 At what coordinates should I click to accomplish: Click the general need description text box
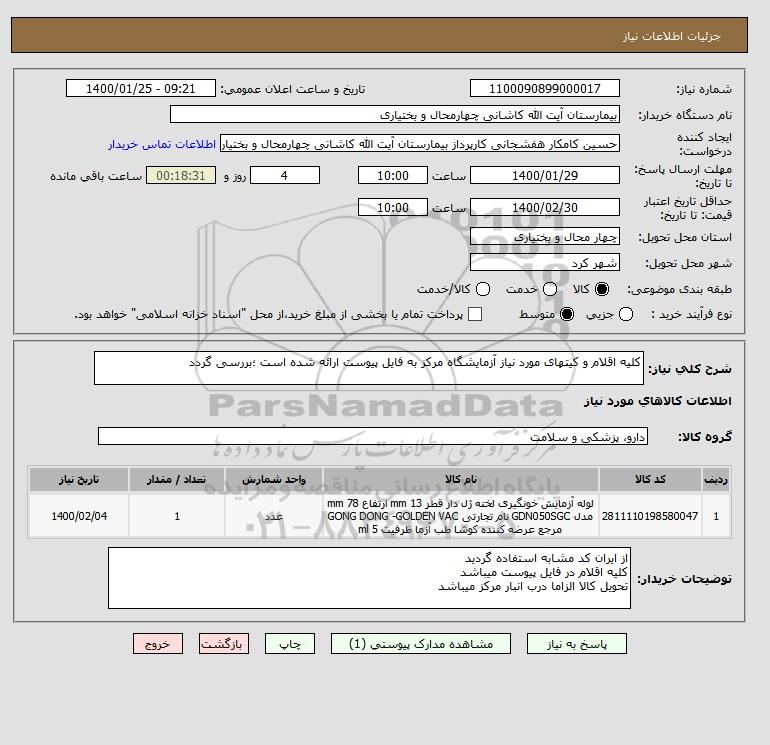coord(369,368)
